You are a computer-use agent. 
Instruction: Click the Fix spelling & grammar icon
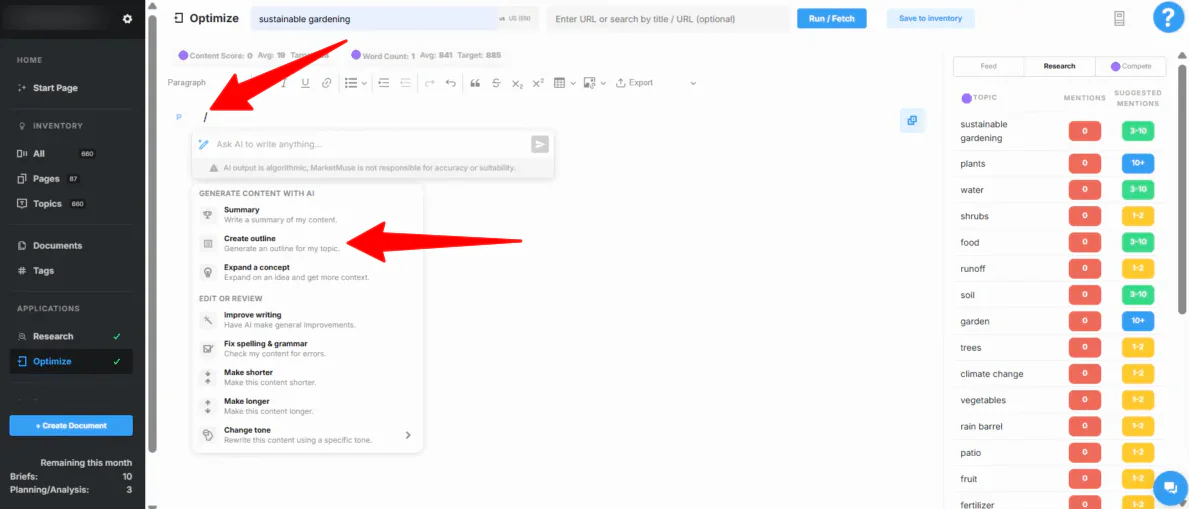click(207, 348)
